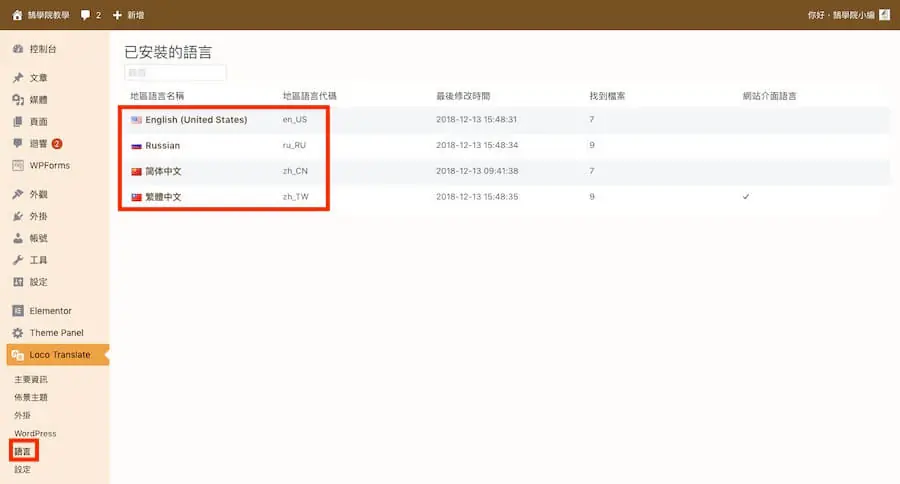
Task: Click the US flag icon
Action: tap(136, 120)
